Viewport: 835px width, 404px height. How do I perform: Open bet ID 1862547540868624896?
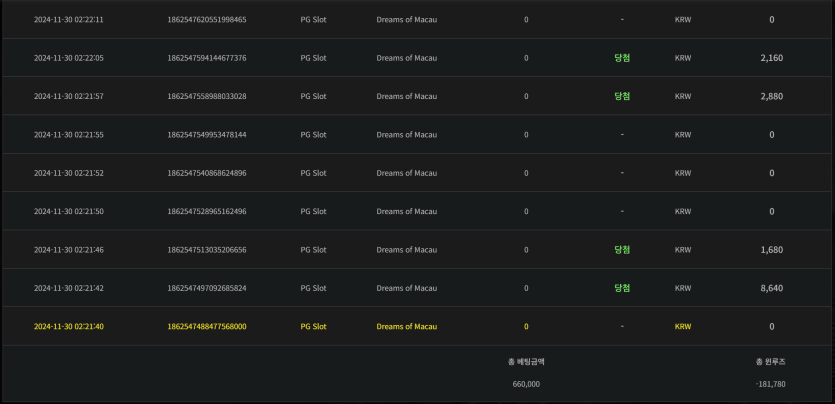click(x=207, y=173)
